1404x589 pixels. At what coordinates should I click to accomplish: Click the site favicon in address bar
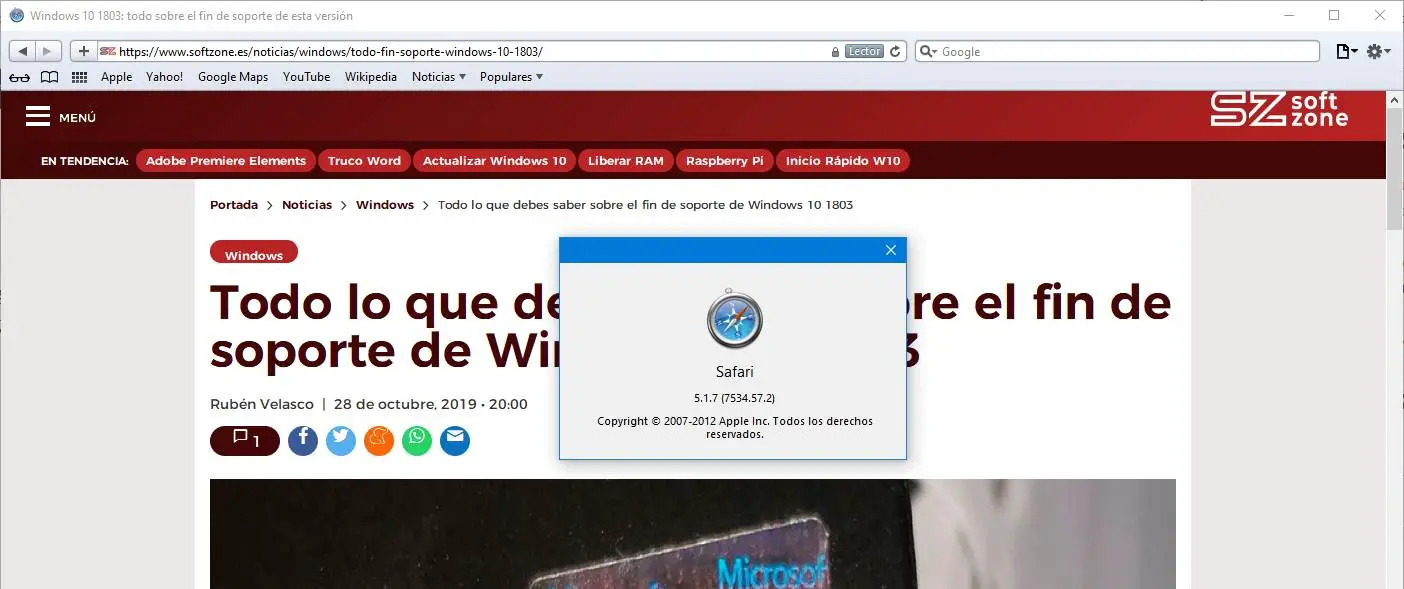pyautogui.click(x=108, y=51)
